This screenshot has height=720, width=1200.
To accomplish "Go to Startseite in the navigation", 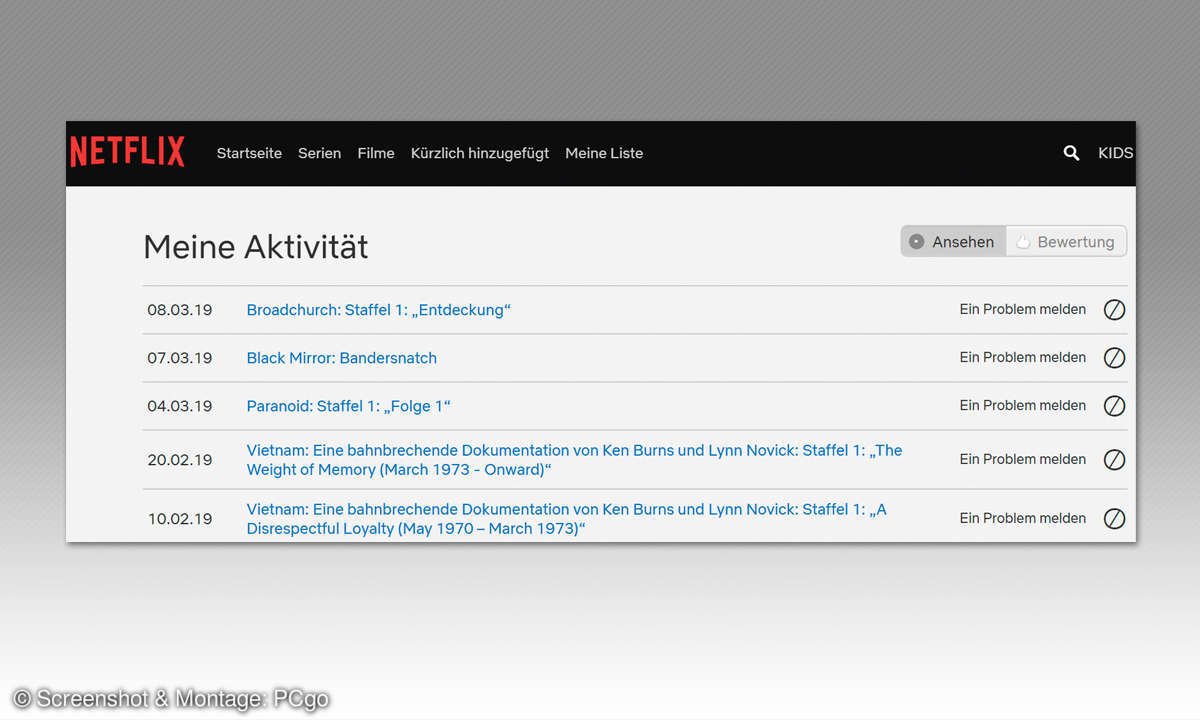I will [249, 153].
